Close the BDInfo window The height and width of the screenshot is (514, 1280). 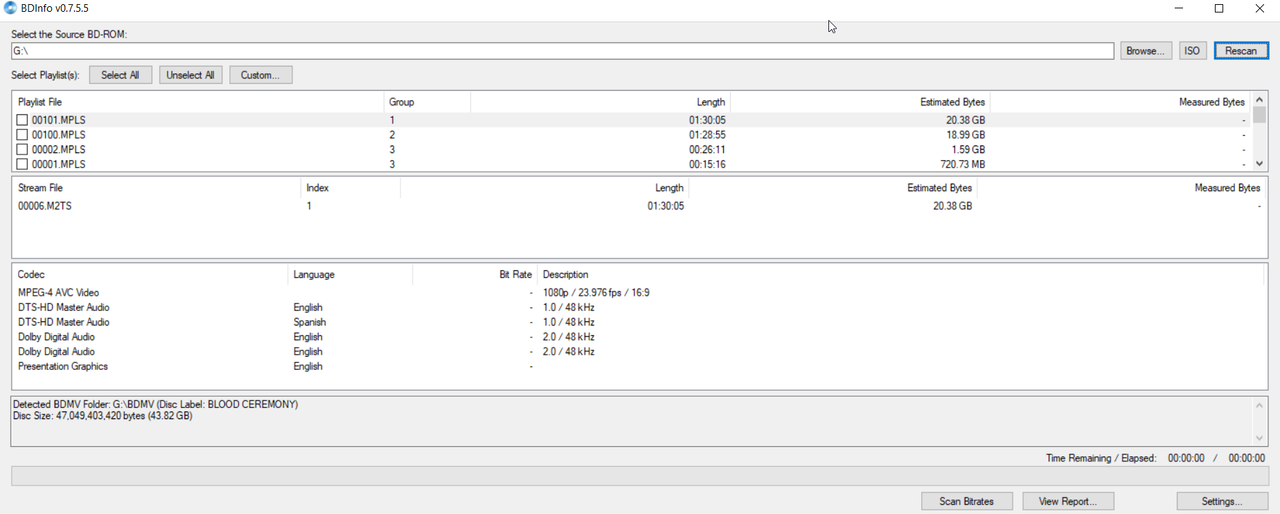[x=1260, y=9]
